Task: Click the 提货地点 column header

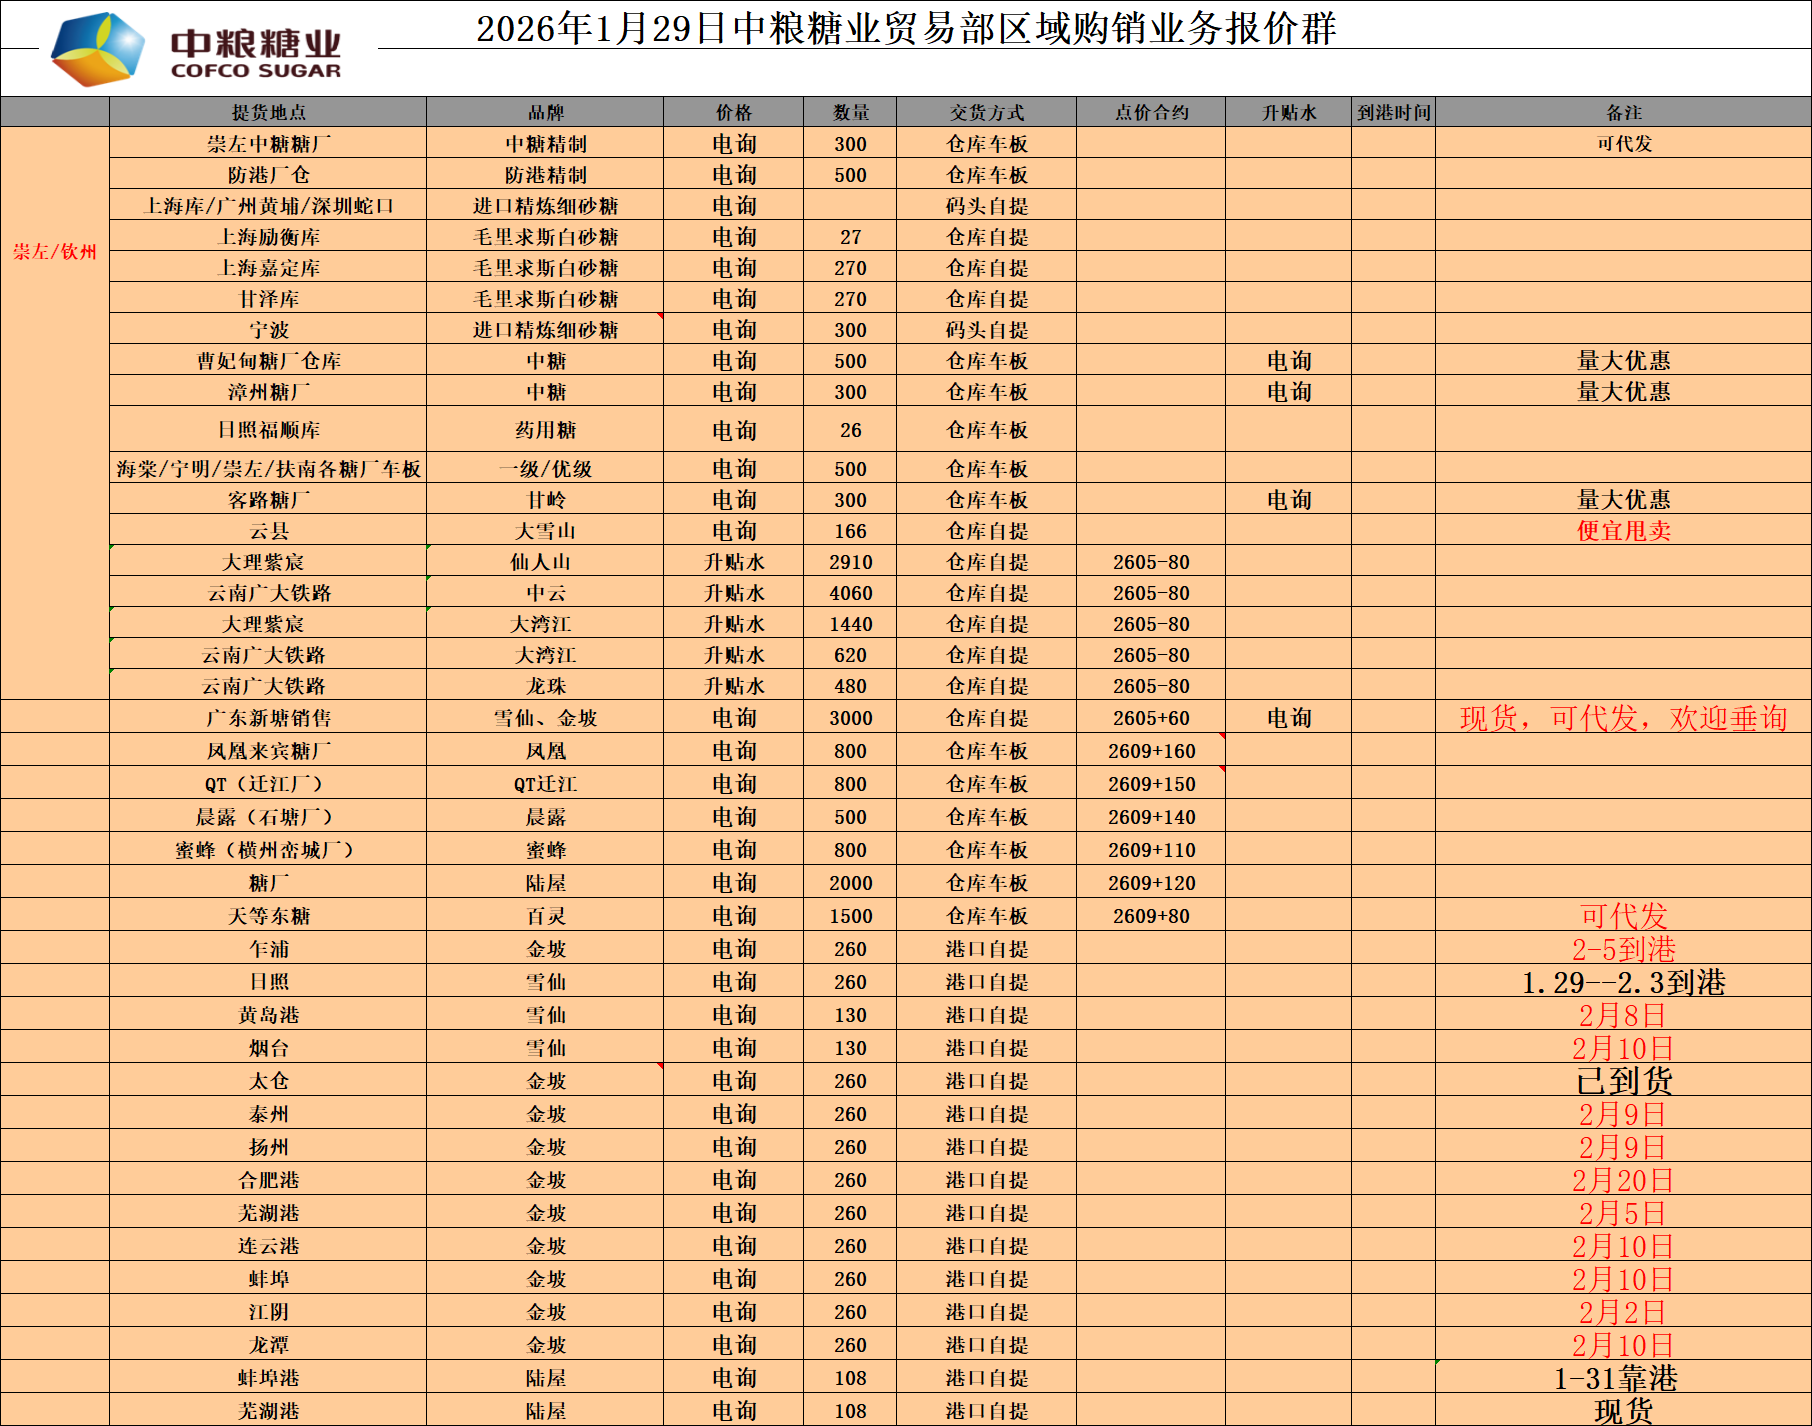Action: (268, 113)
